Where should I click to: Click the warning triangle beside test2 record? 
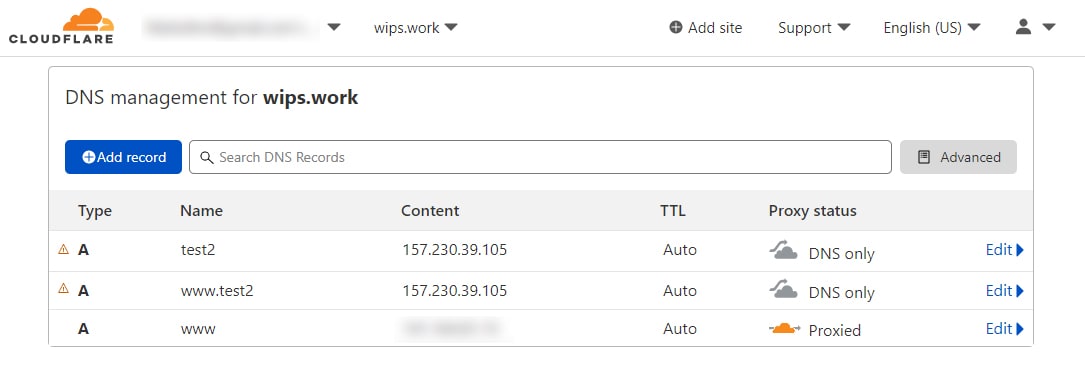pyautogui.click(x=64, y=250)
